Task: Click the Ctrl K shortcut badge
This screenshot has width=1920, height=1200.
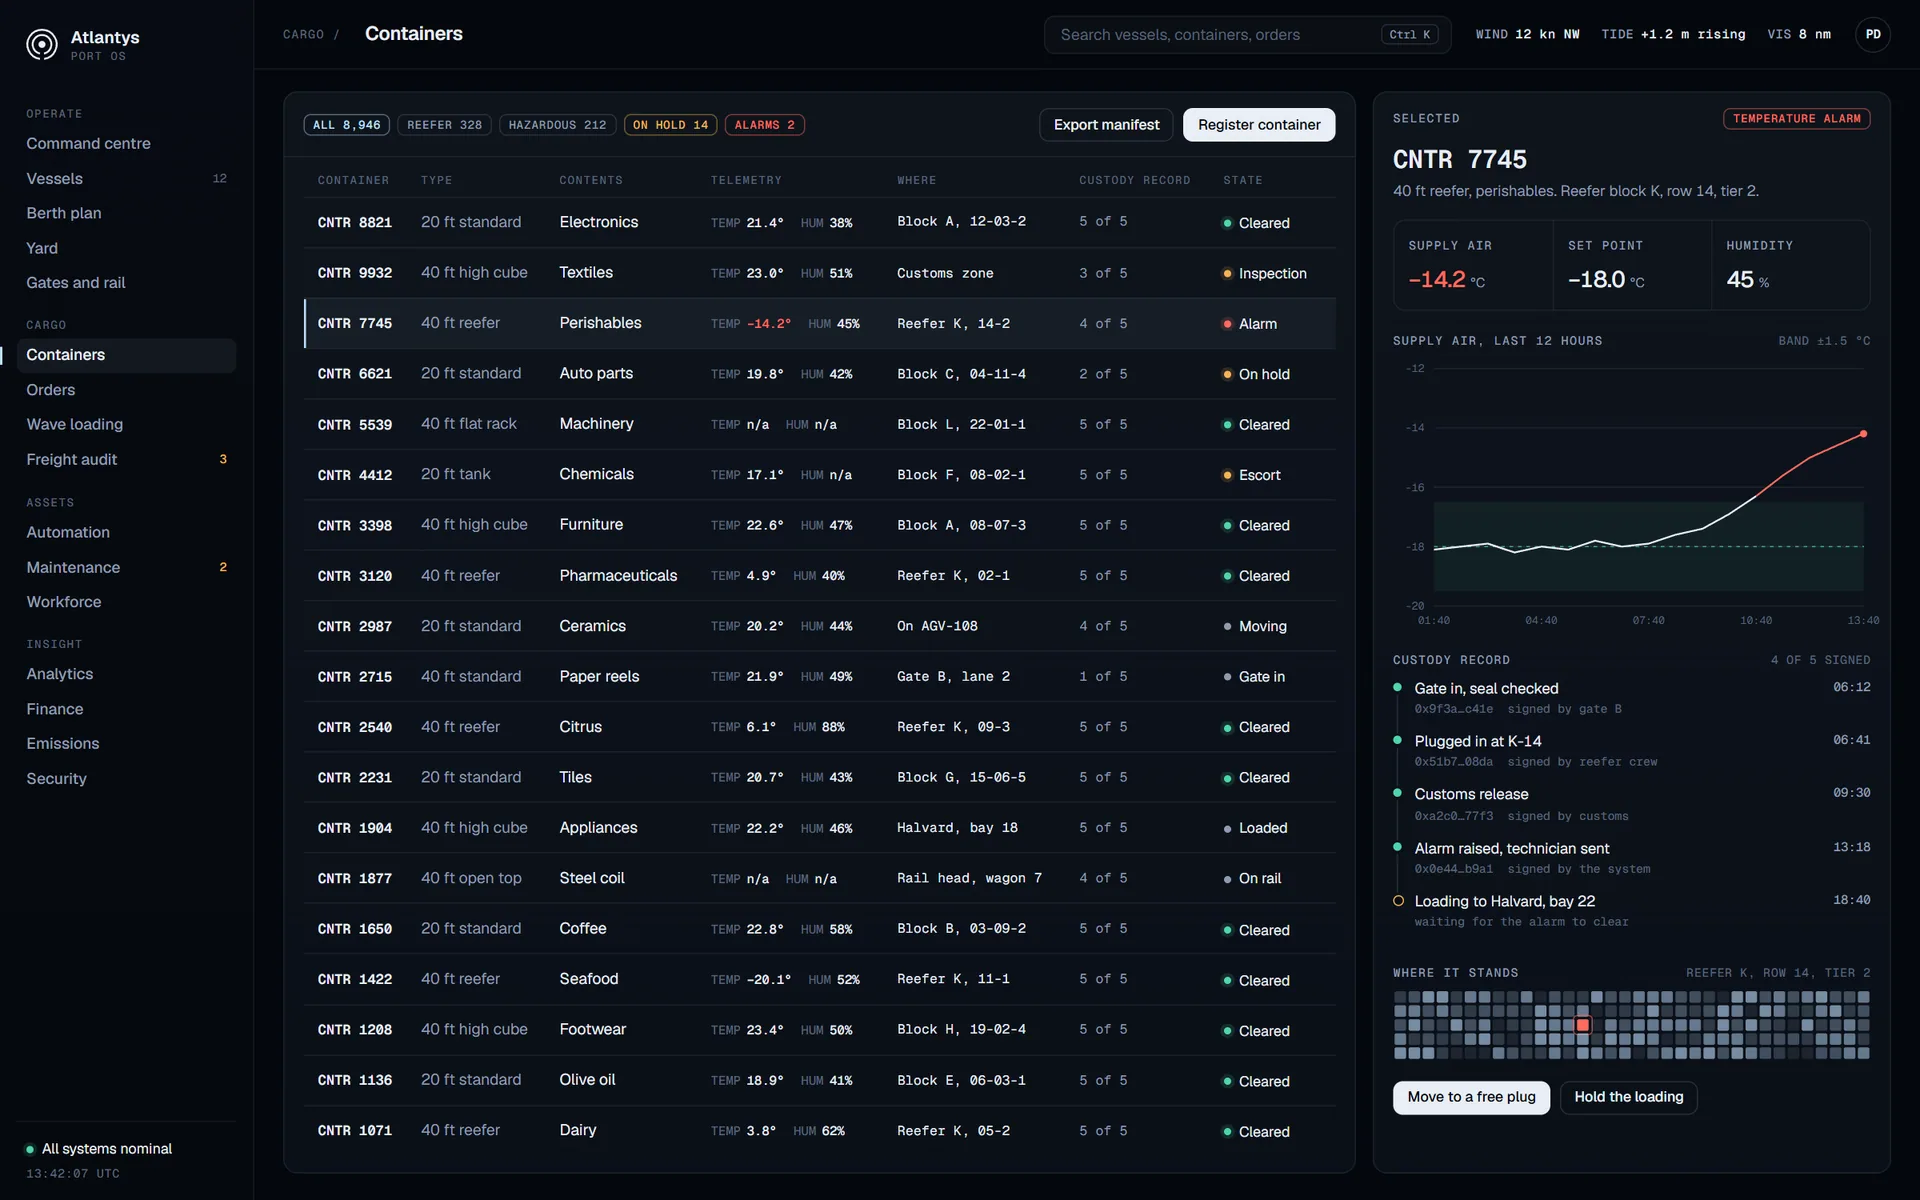Action: (1409, 35)
